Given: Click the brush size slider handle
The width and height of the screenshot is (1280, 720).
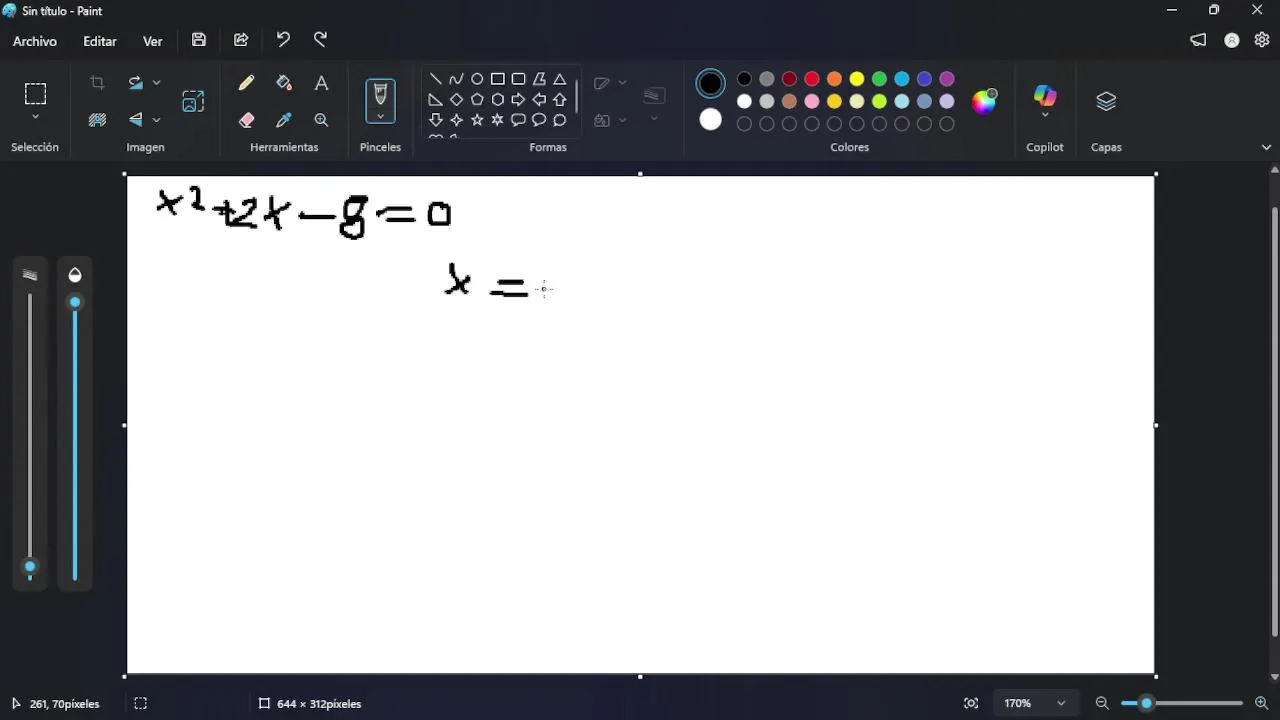Looking at the screenshot, I should pyautogui.click(x=30, y=567).
